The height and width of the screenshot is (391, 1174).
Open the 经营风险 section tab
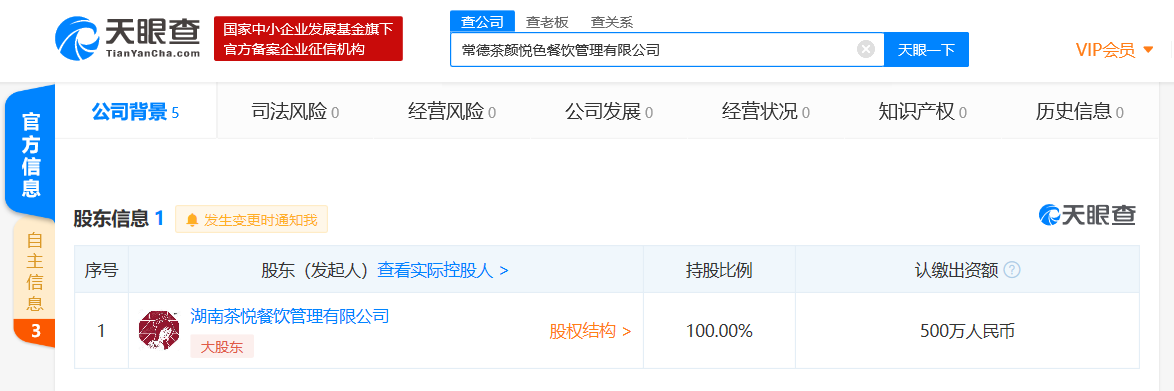coord(451,112)
